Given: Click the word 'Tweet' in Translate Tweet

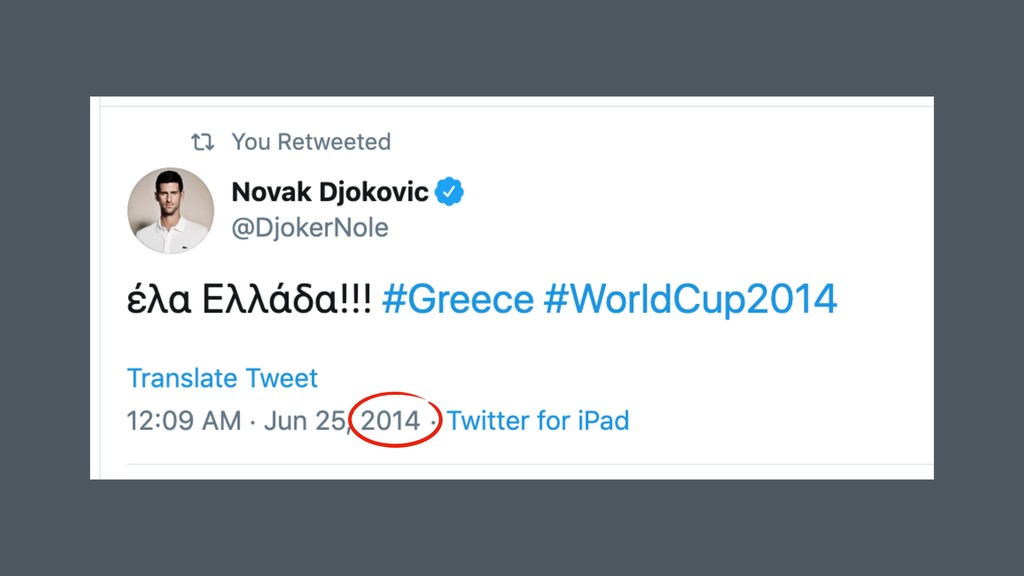Looking at the screenshot, I should pos(282,378).
